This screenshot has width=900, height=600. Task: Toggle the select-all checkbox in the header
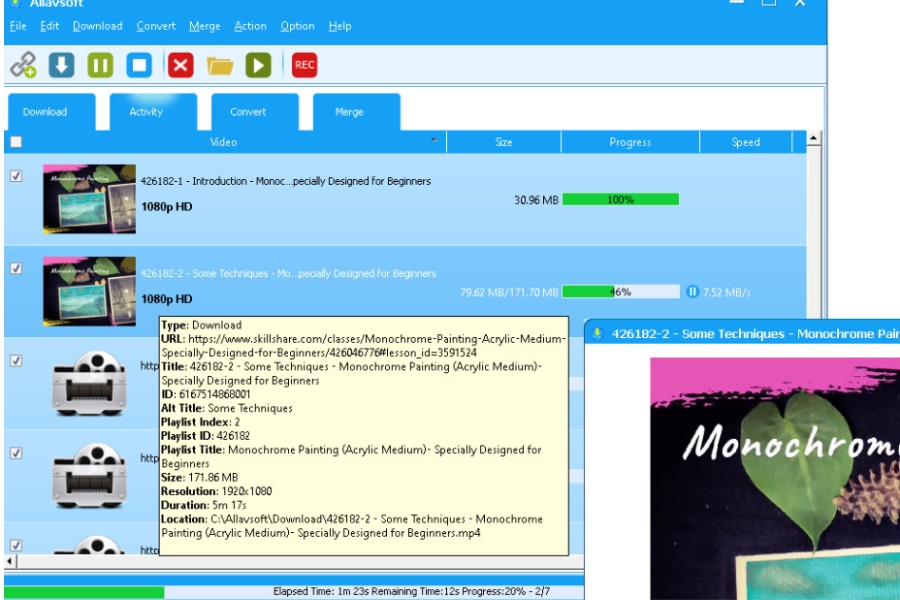coord(16,142)
